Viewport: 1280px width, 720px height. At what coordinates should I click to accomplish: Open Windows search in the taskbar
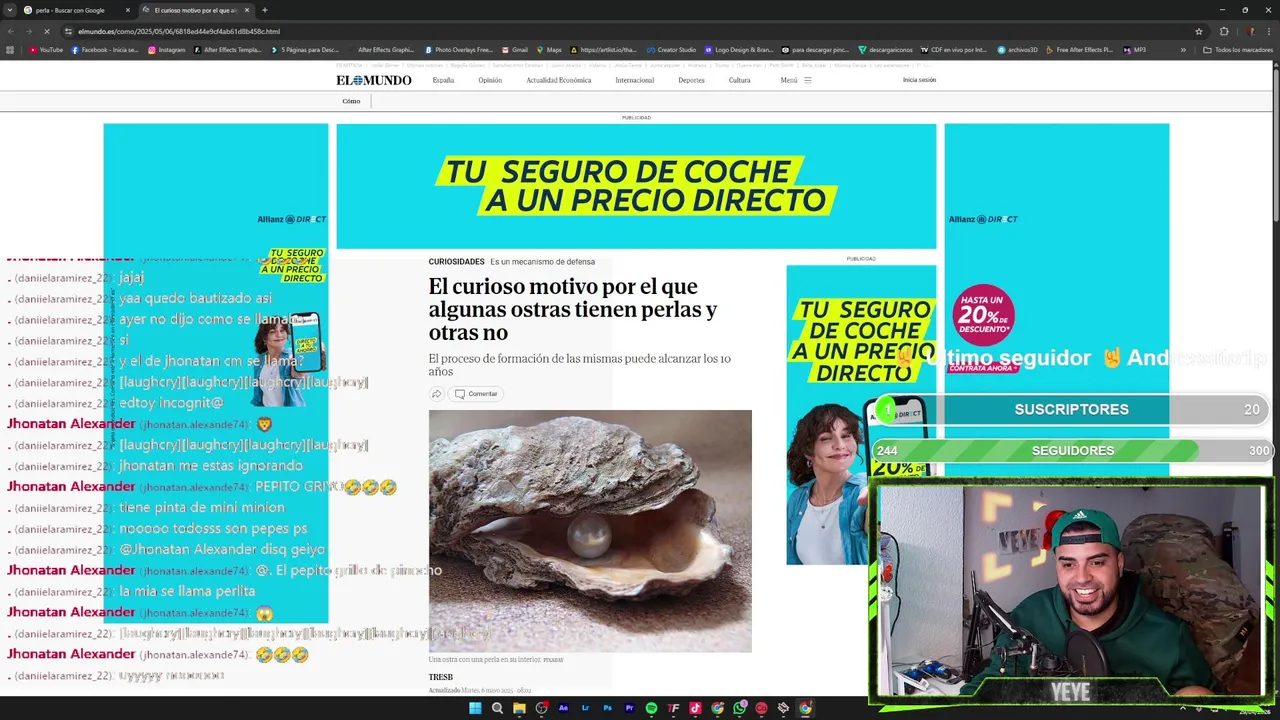[x=497, y=708]
